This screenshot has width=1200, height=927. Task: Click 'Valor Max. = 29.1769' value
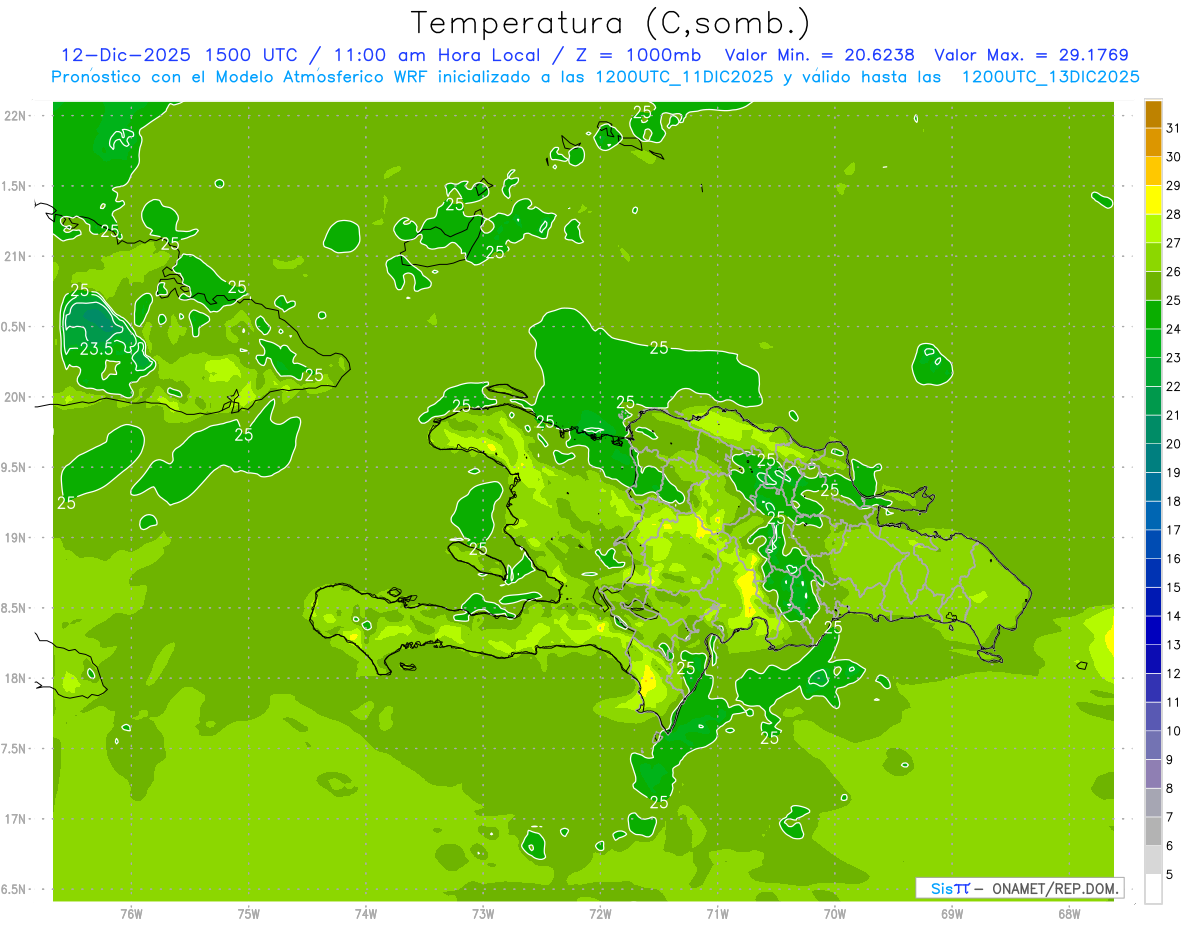[x=1032, y=55]
